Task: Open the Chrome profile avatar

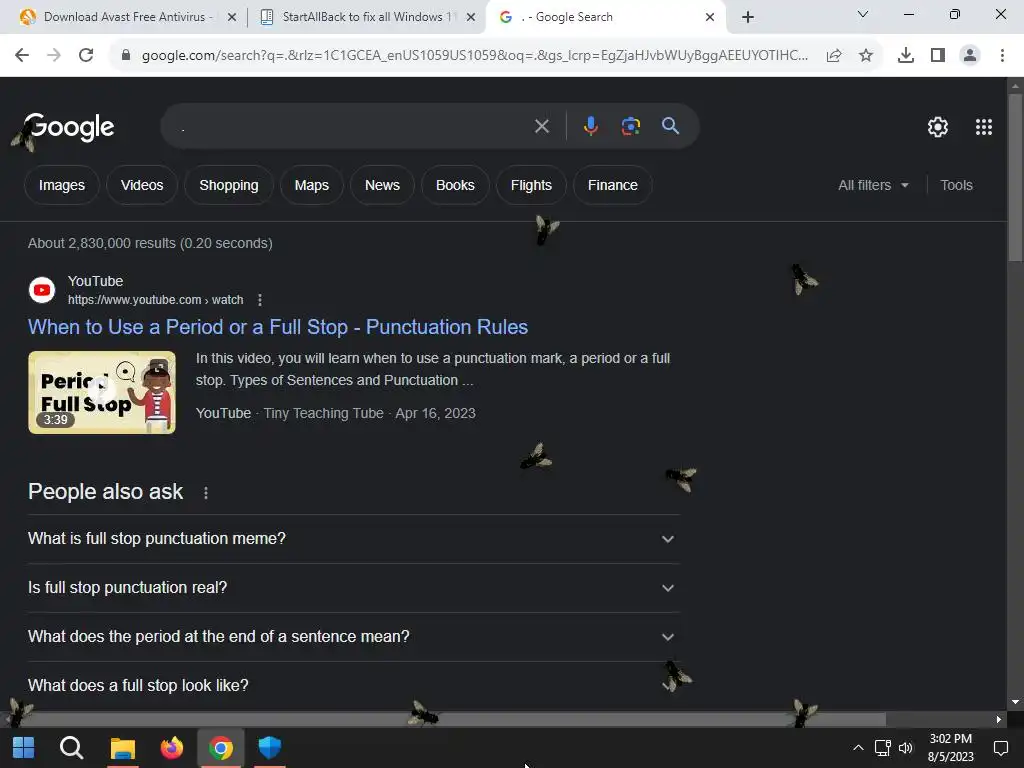Action: (x=970, y=56)
